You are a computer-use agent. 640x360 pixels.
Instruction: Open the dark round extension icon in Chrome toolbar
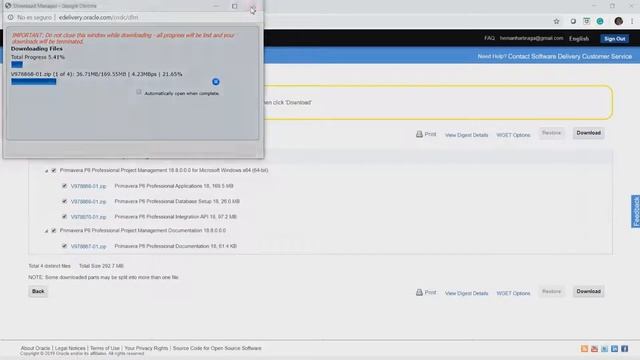[573, 21]
